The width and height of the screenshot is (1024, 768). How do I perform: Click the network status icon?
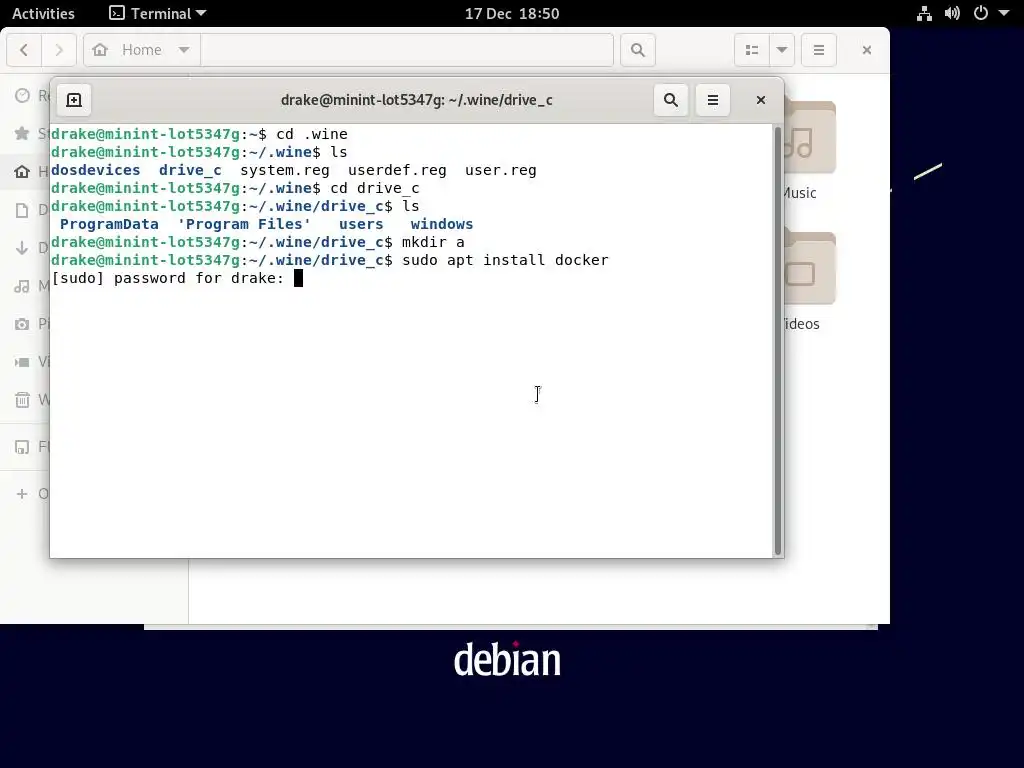click(924, 13)
